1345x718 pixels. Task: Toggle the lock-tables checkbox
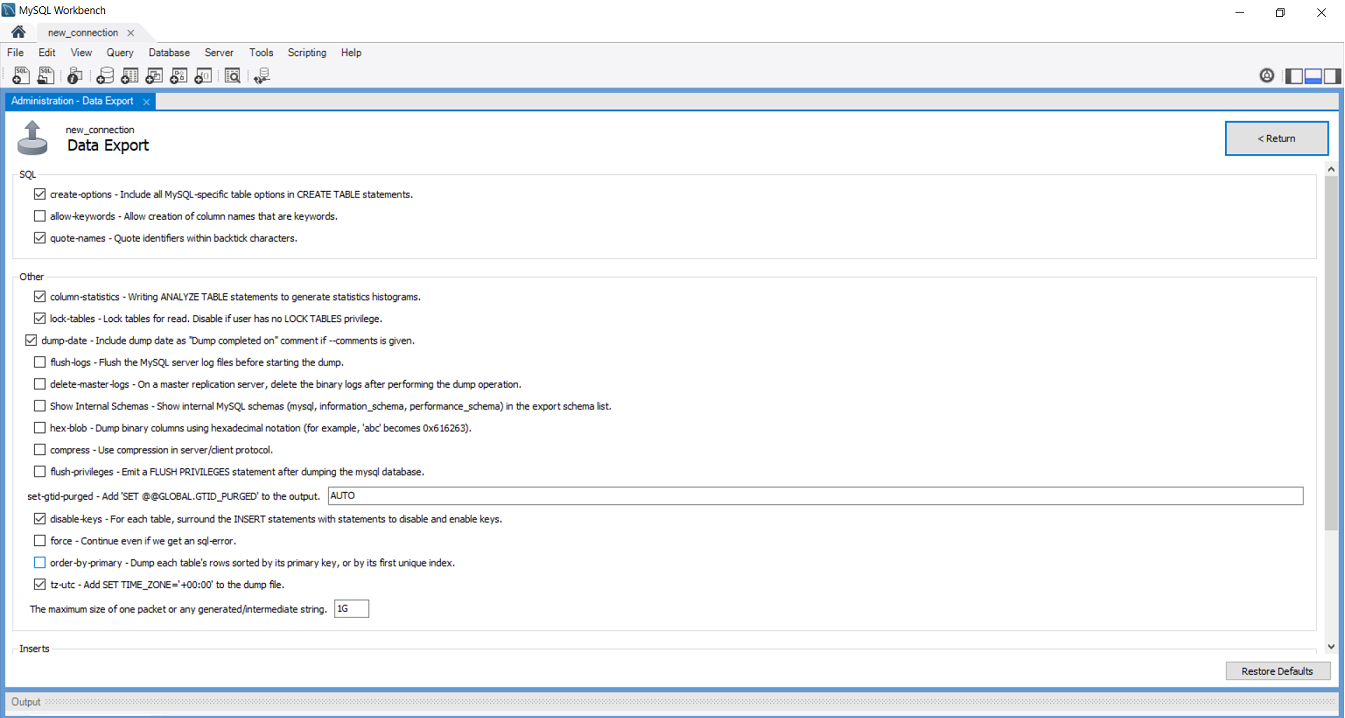[x=40, y=319]
